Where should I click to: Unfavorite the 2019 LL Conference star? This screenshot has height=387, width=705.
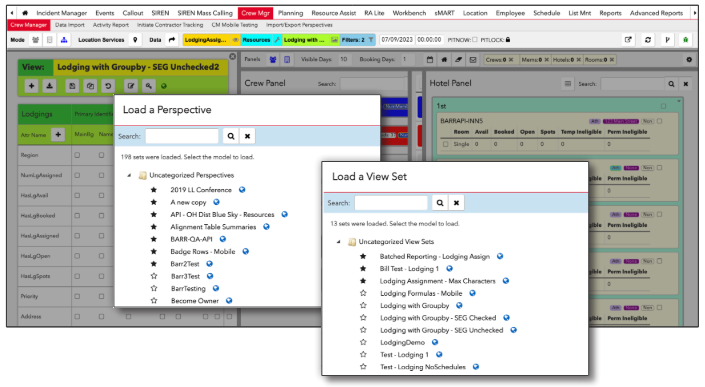tap(154, 190)
